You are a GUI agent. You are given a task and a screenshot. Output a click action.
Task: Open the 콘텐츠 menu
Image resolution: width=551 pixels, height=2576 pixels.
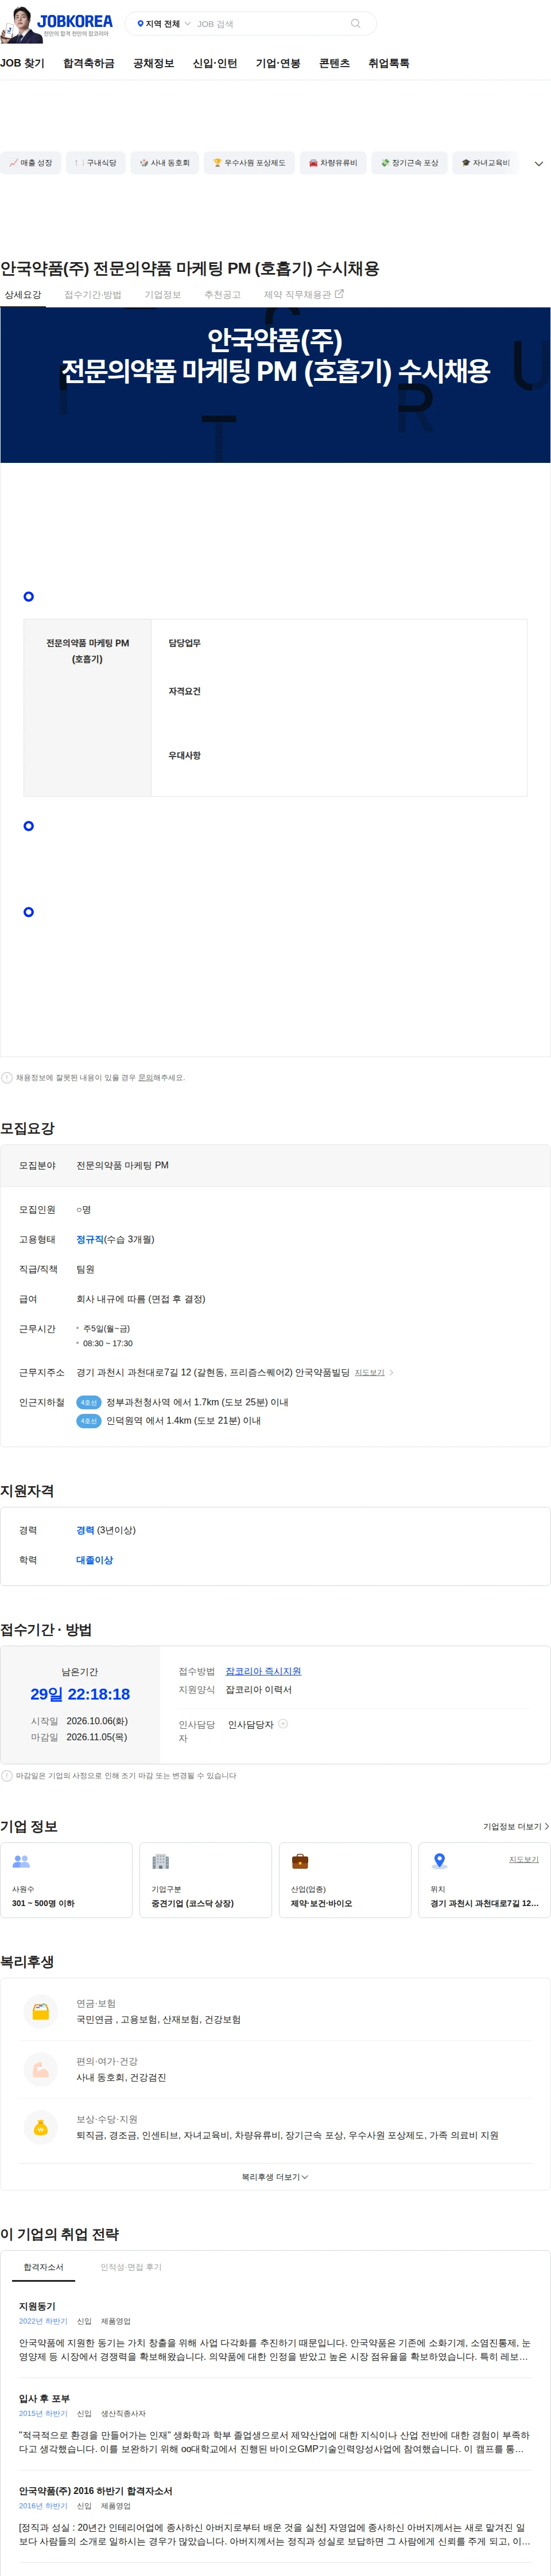pos(334,63)
